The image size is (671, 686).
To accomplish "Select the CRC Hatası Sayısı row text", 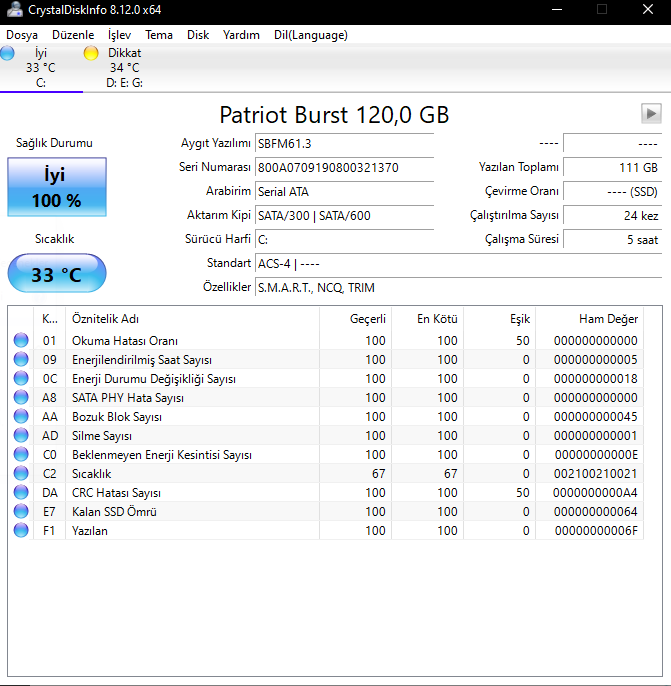I will tap(116, 493).
